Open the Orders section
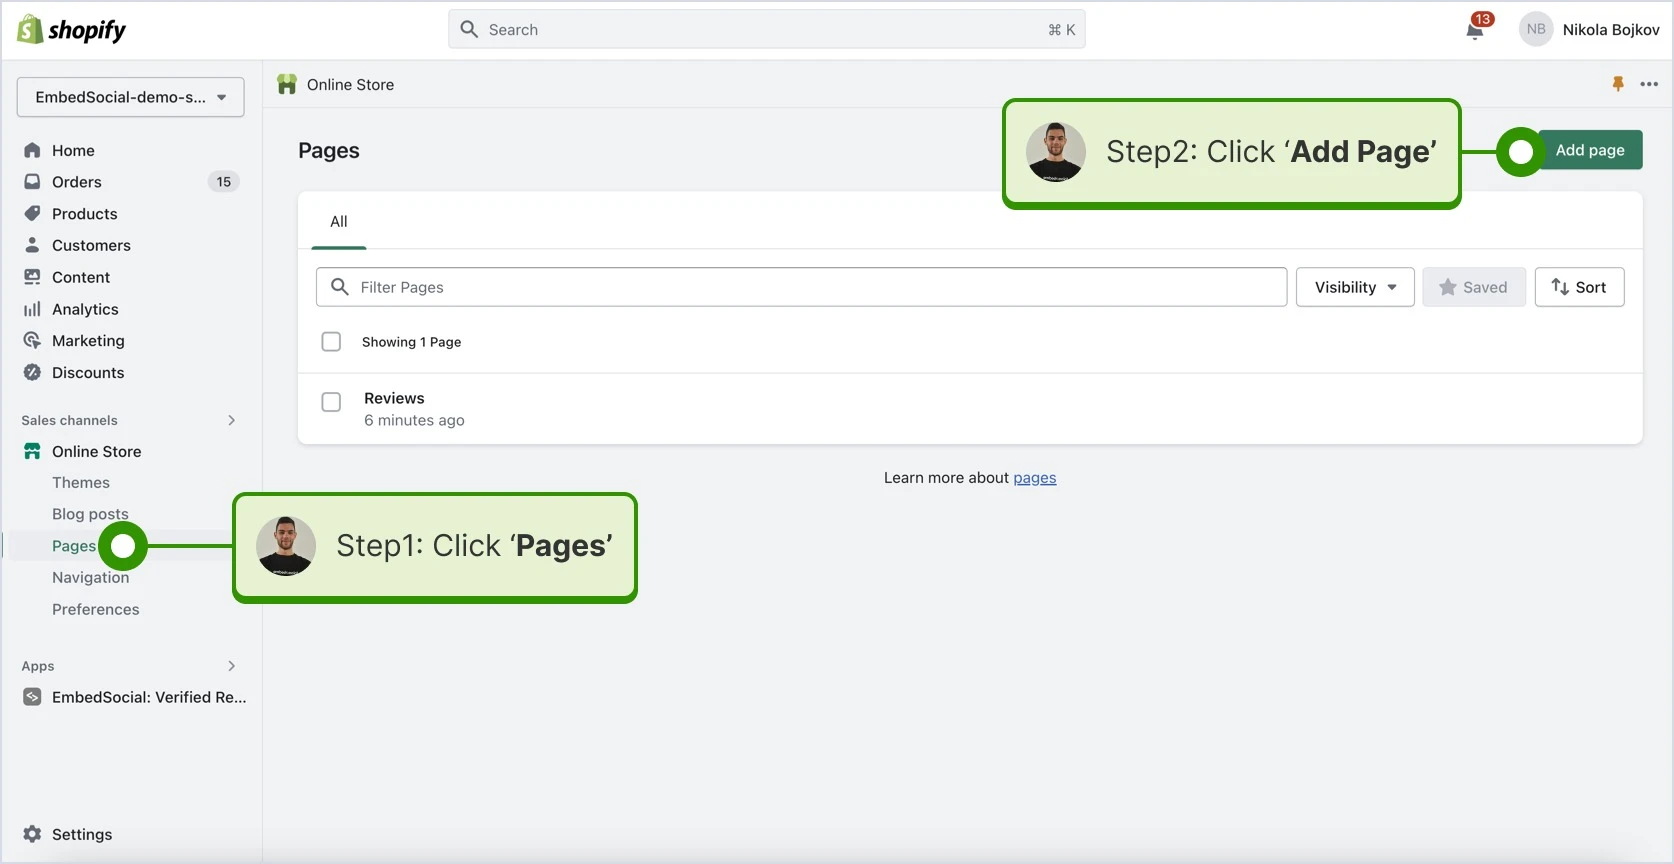Image resolution: width=1674 pixels, height=864 pixels. tap(77, 182)
